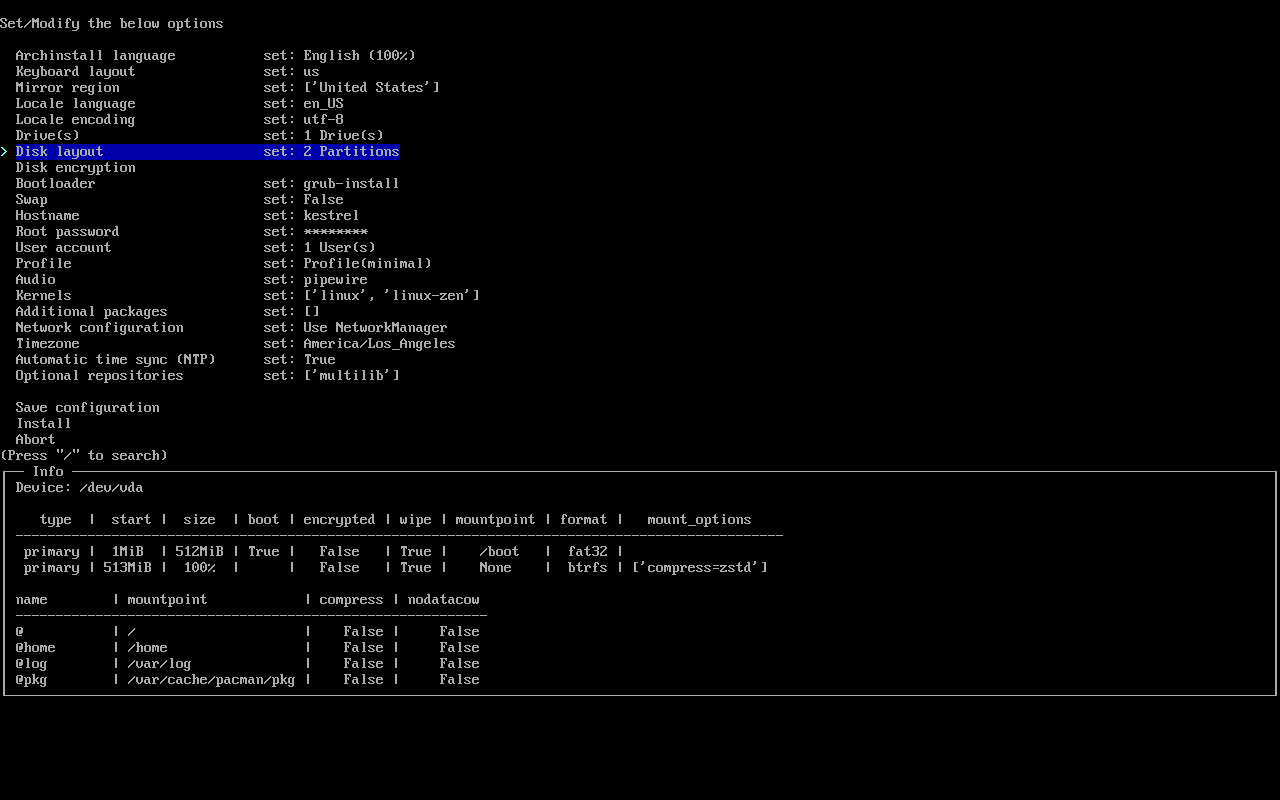This screenshot has height=800, width=1280.
Task: Click the 'mount_options' column header
Action: tap(700, 520)
